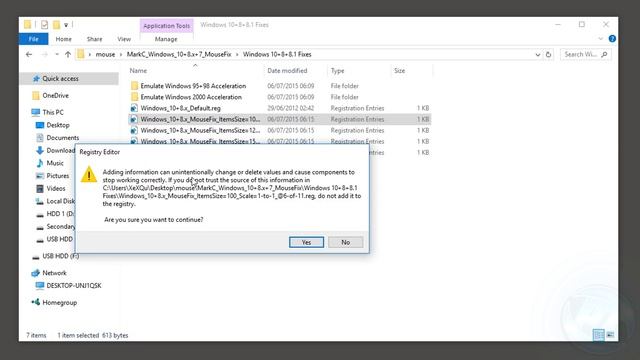Open Explorer help with the question mark
The image size is (640, 360).
pyautogui.click(x=612, y=39)
